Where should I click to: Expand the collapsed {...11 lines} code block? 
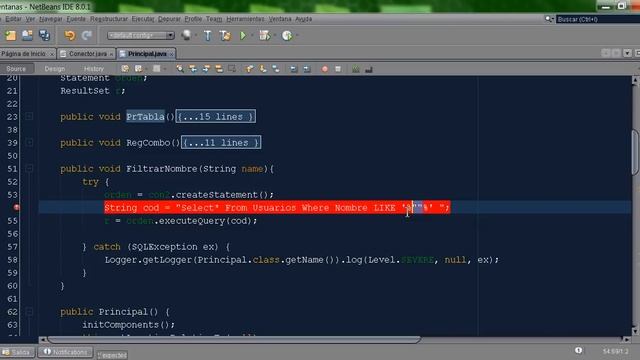(x=221, y=142)
